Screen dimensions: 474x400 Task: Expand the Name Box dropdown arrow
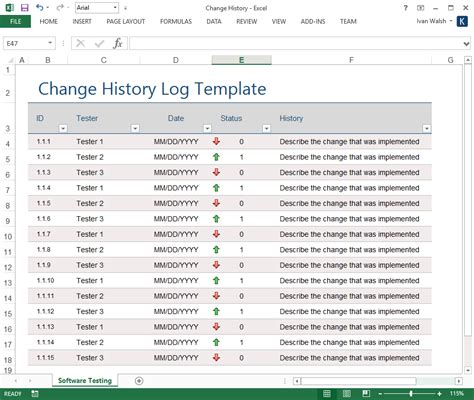pos(50,43)
